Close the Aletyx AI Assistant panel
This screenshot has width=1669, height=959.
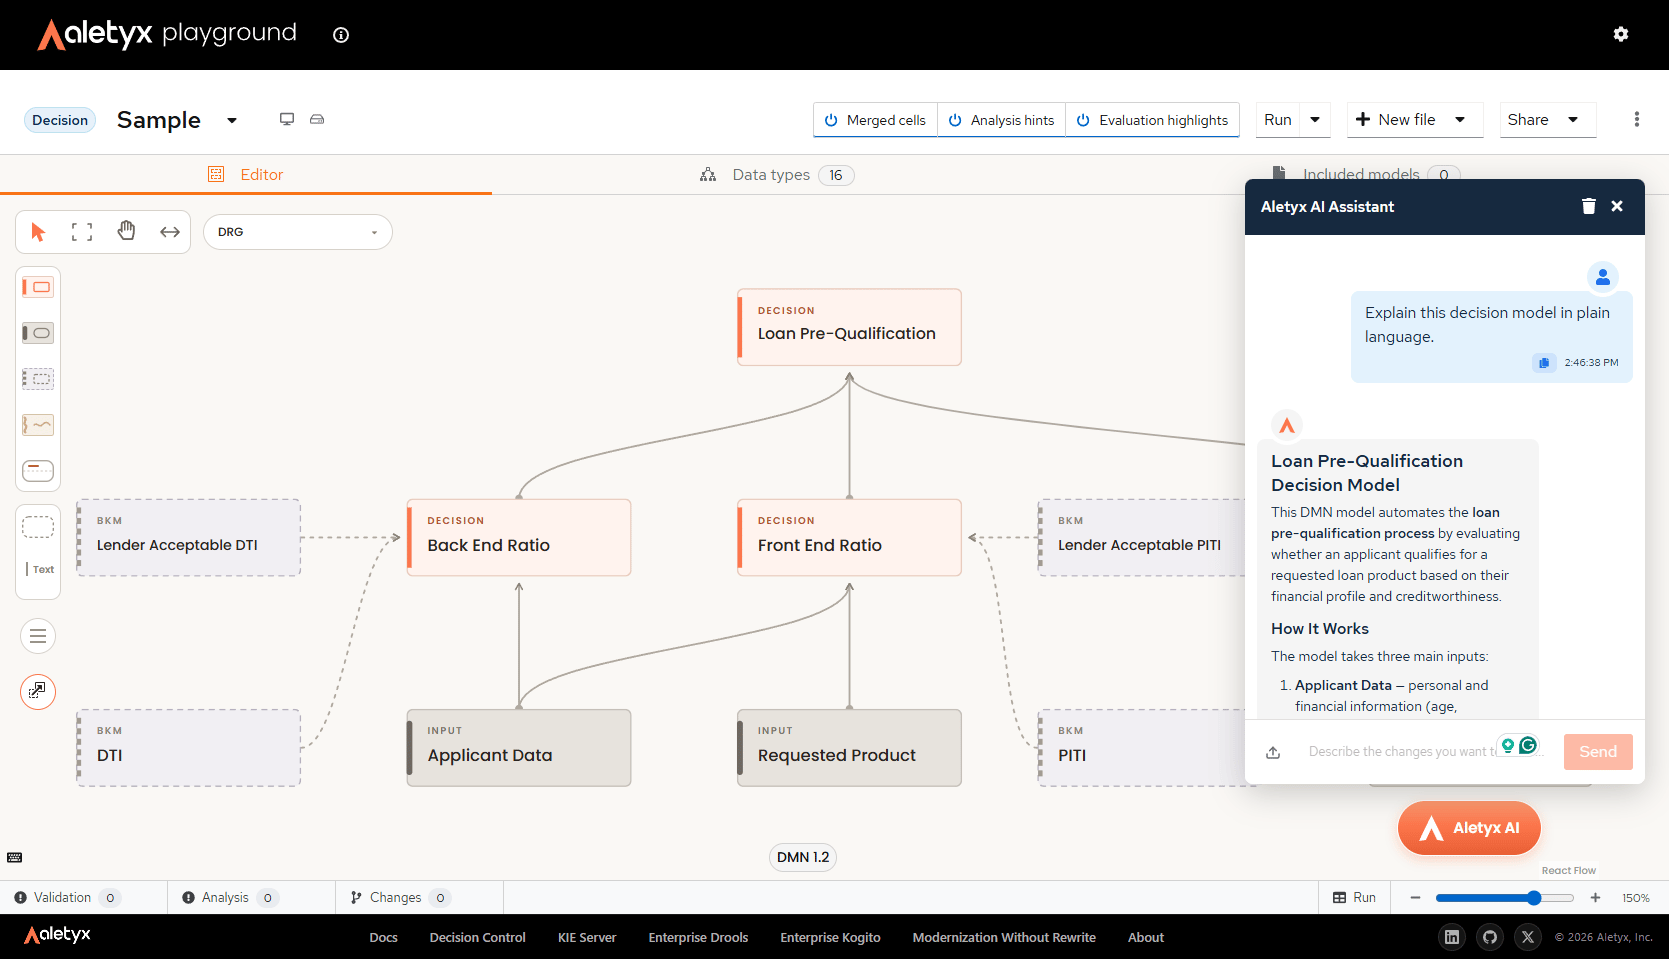(x=1617, y=206)
